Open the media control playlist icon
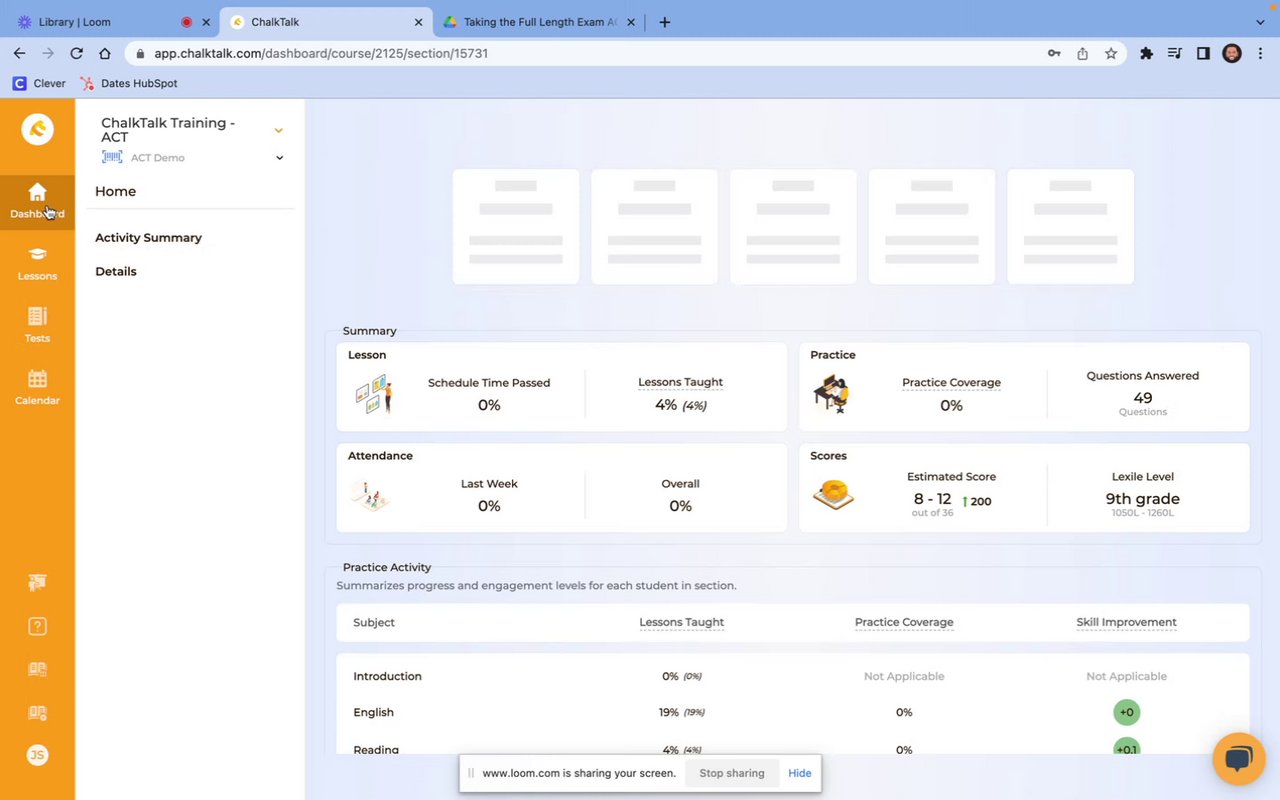Viewport: 1280px width, 800px height. [1175, 53]
